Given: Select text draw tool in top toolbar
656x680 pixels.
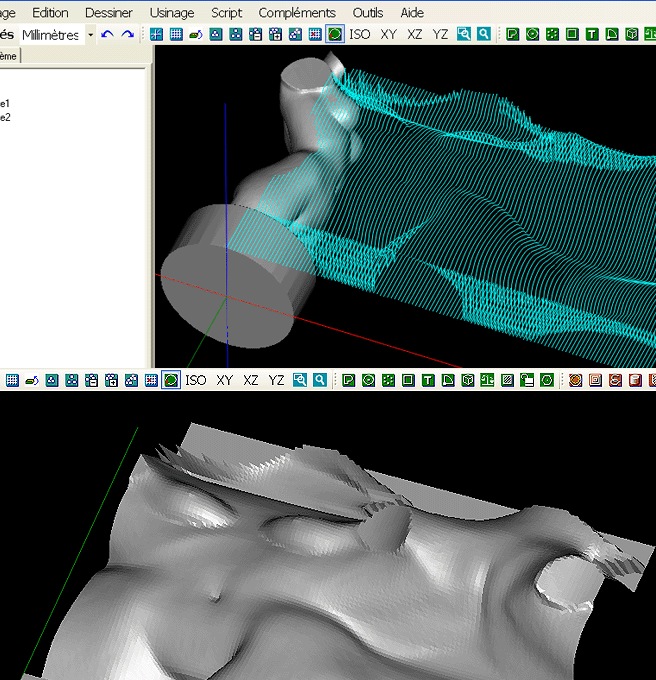Looking at the screenshot, I should [592, 34].
